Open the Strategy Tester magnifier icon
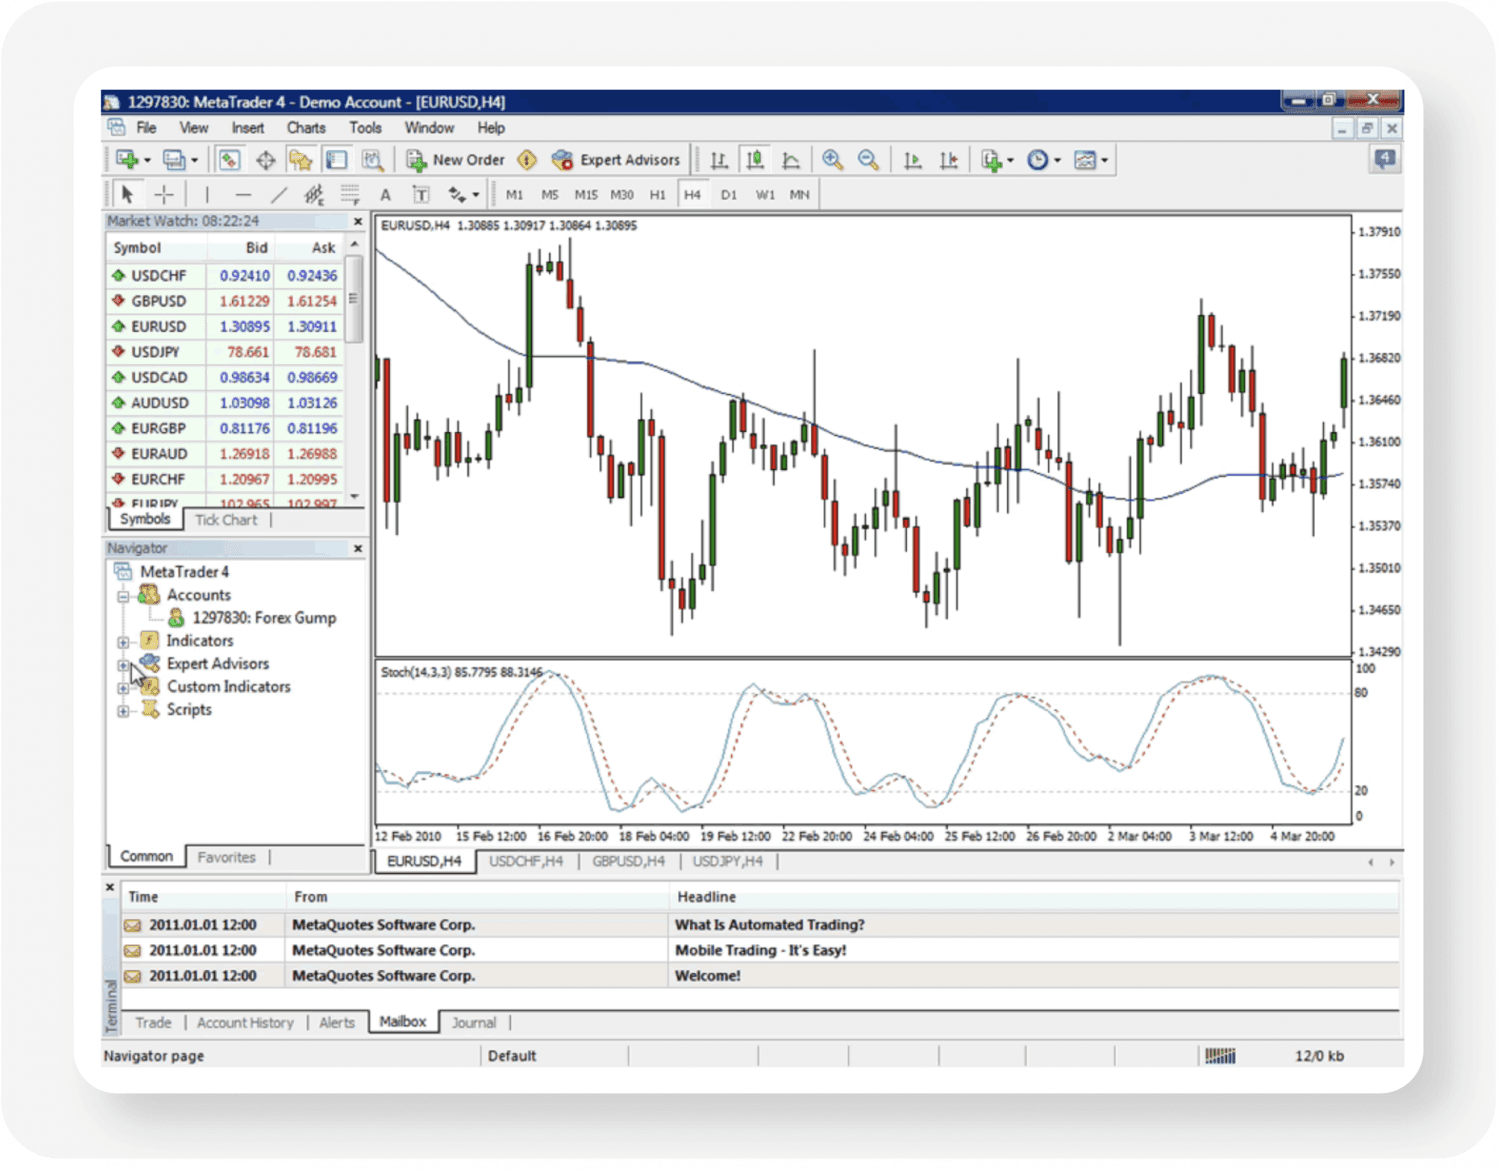The width and height of the screenshot is (1500, 1170). (372, 160)
